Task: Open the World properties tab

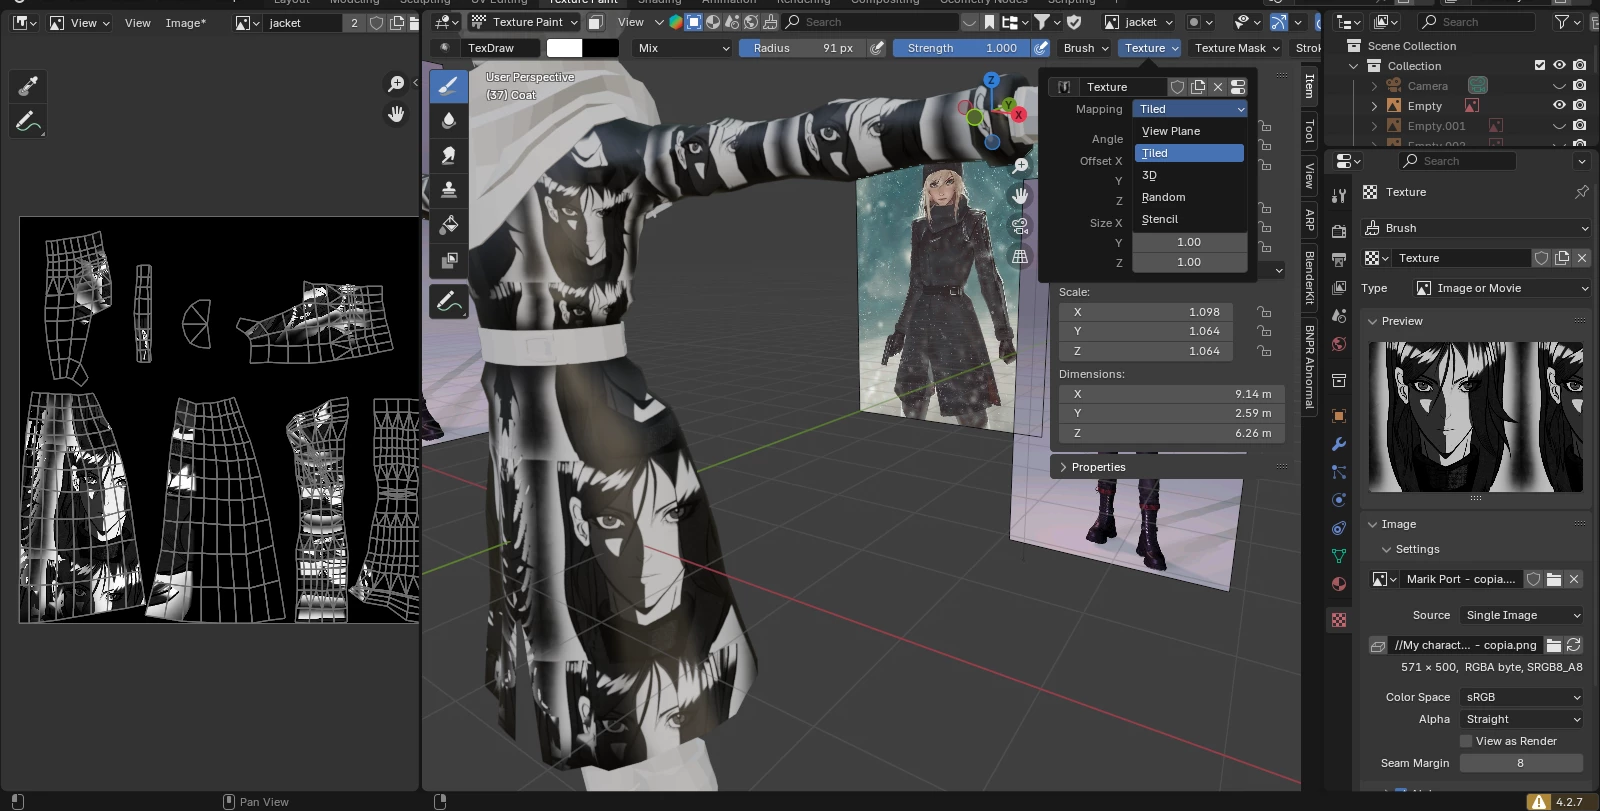Action: point(1339,345)
